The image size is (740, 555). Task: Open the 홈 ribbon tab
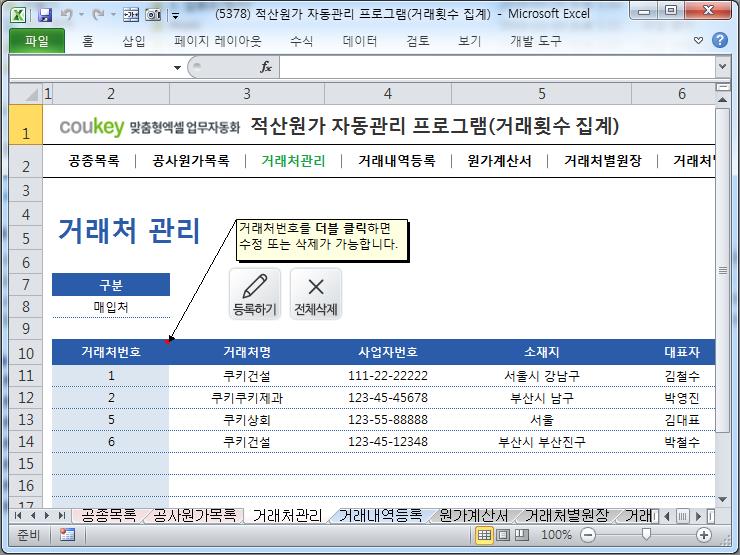tap(88, 41)
